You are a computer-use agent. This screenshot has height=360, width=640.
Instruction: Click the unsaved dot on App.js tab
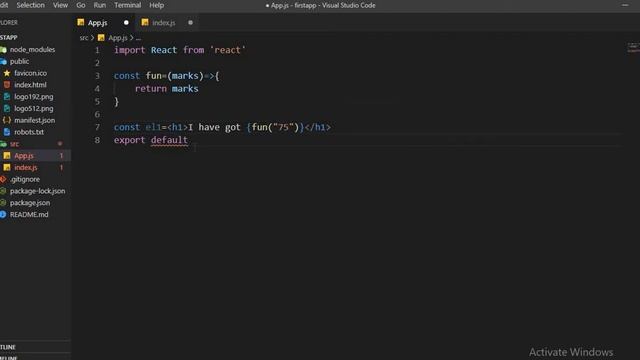(126, 23)
